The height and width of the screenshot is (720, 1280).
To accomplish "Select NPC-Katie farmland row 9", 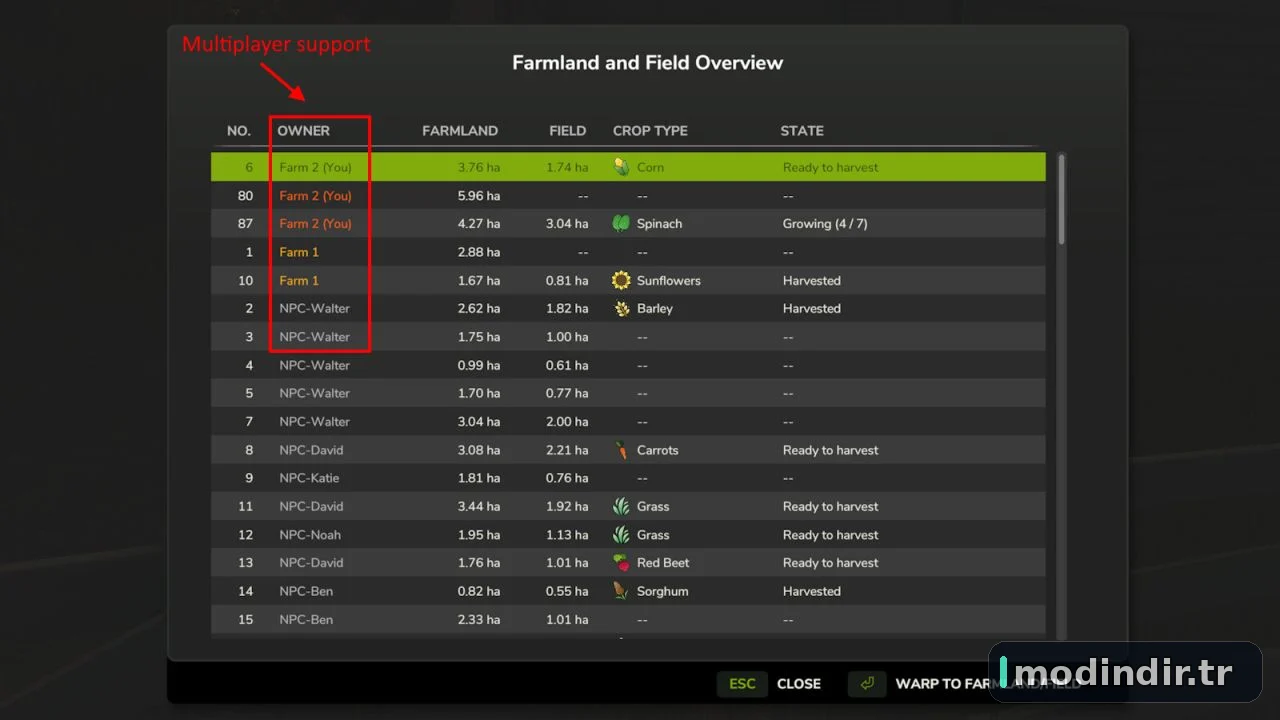I will point(628,478).
